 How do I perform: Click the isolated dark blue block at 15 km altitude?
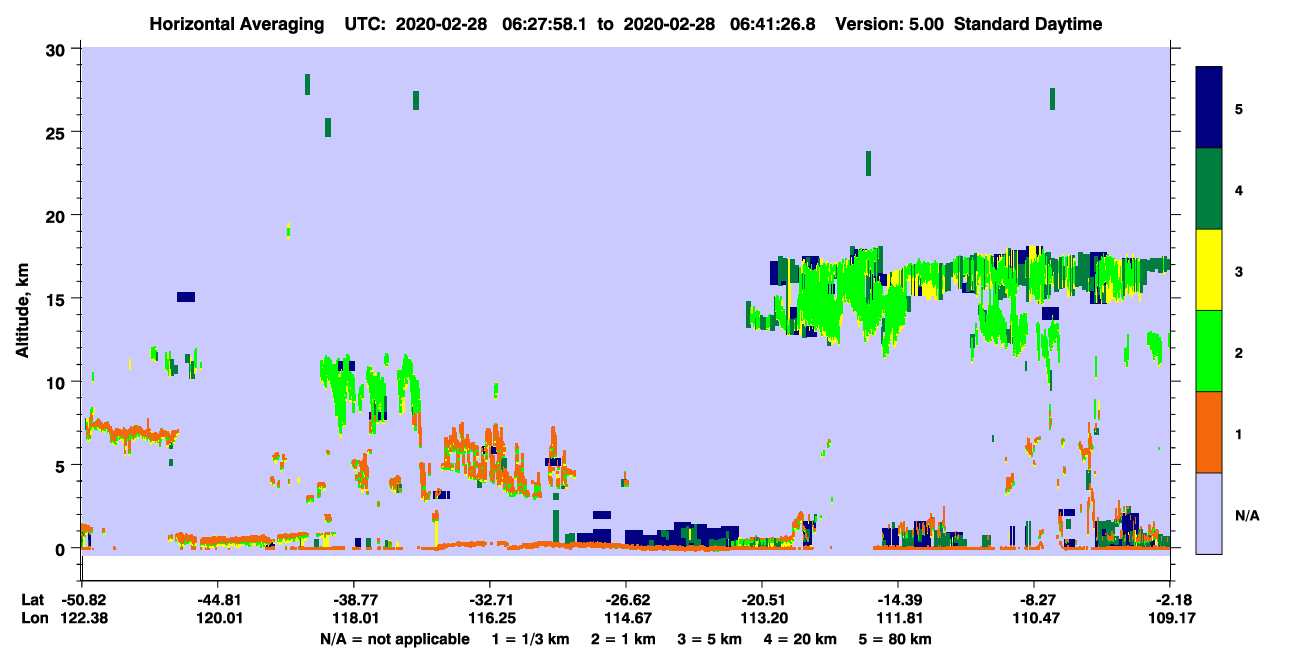click(x=186, y=297)
